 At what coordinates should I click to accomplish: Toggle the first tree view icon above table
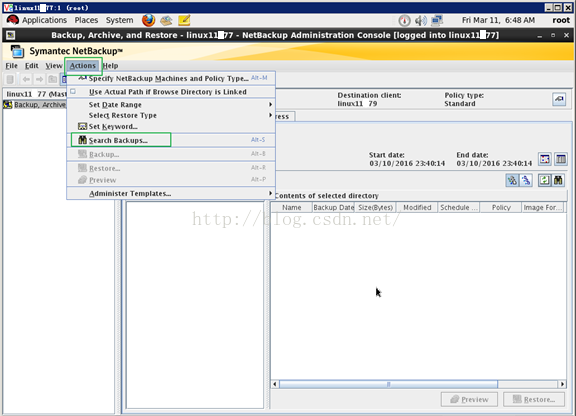[x=512, y=180]
